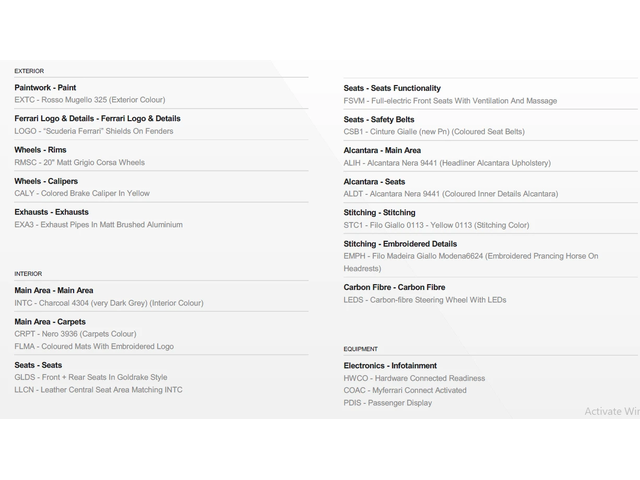
Task: Select the INTC Charcoal 4304 interior colour line
Action: 108,303
